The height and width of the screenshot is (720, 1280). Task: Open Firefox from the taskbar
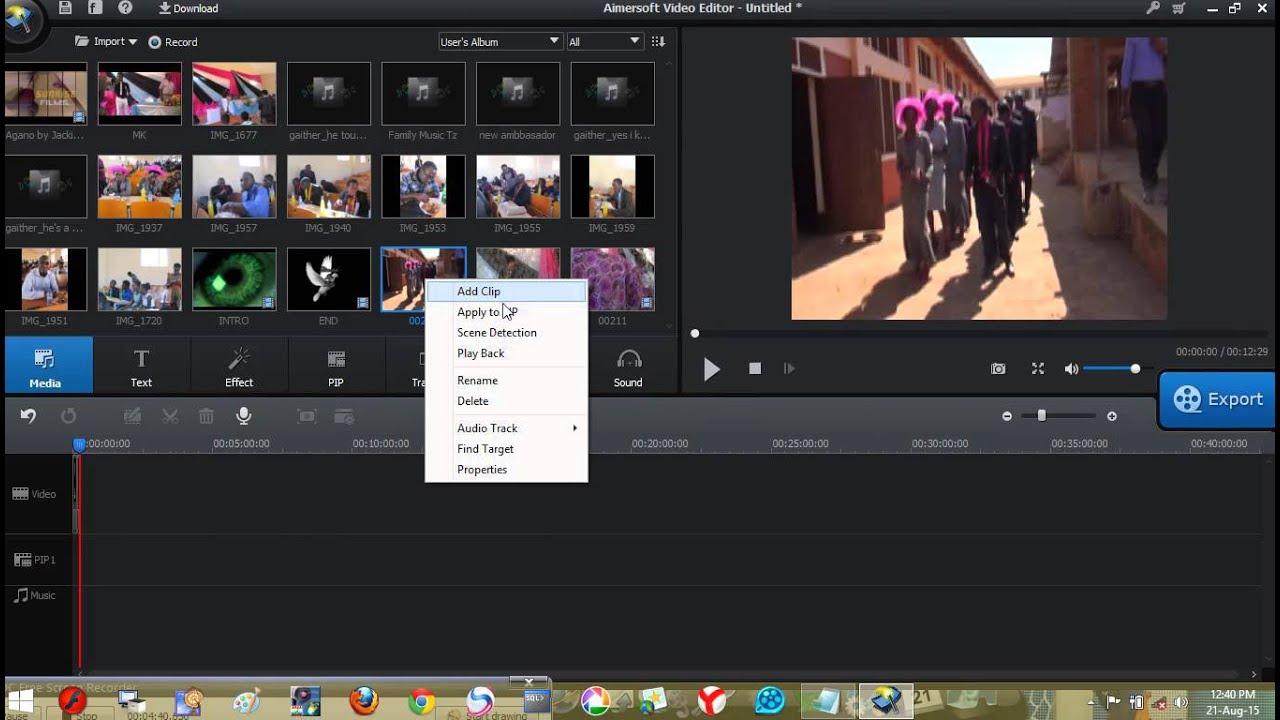click(363, 701)
